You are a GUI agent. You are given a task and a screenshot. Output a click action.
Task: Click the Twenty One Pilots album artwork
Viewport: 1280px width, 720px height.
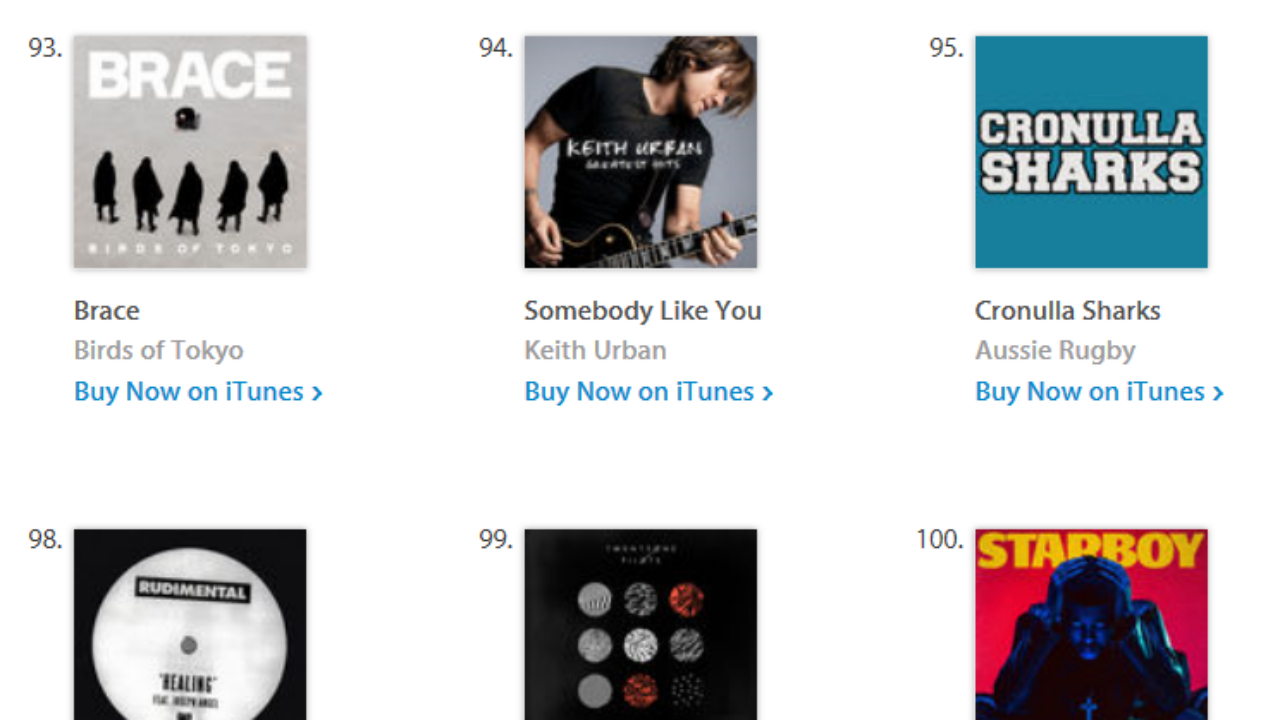tap(641, 625)
